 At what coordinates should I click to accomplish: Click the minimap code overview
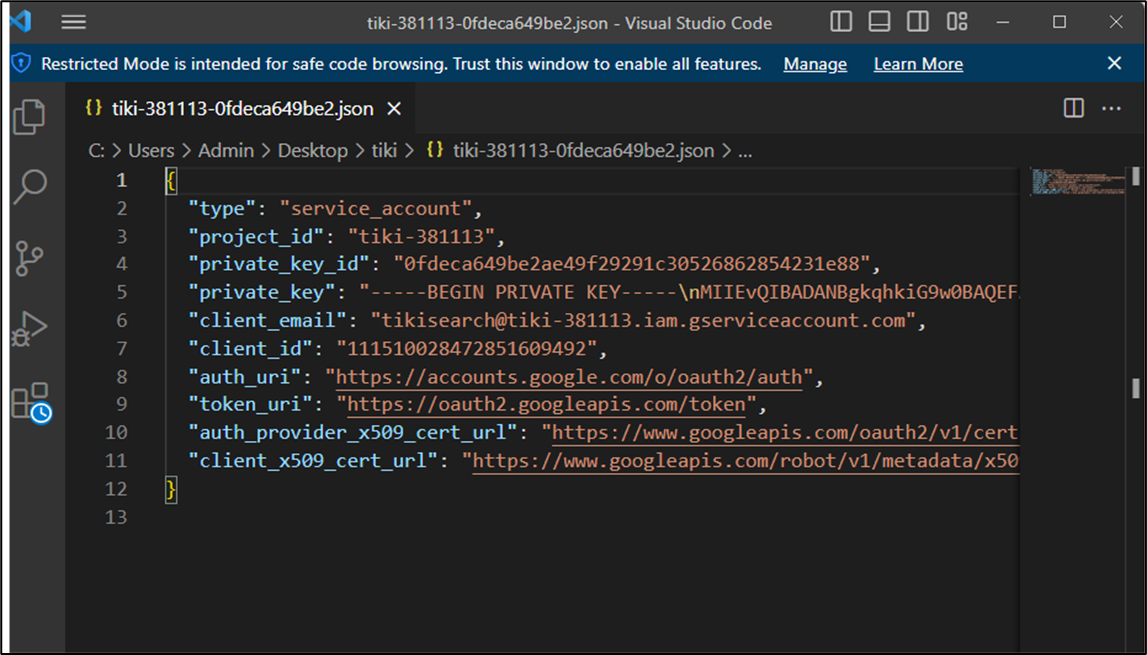[x=1078, y=182]
